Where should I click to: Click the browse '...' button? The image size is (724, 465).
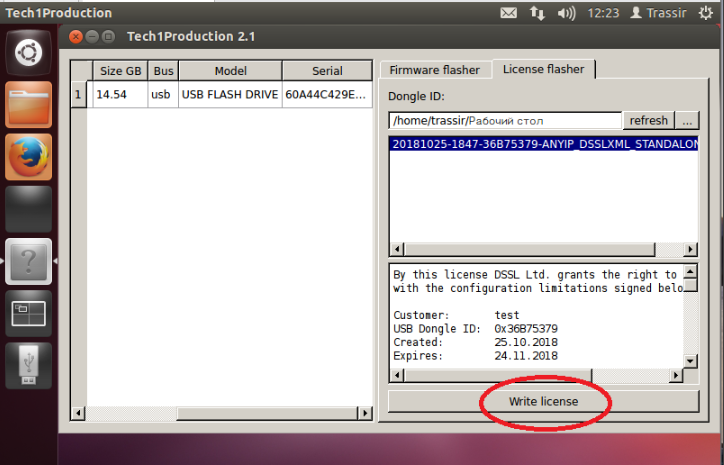pyautogui.click(x=687, y=121)
